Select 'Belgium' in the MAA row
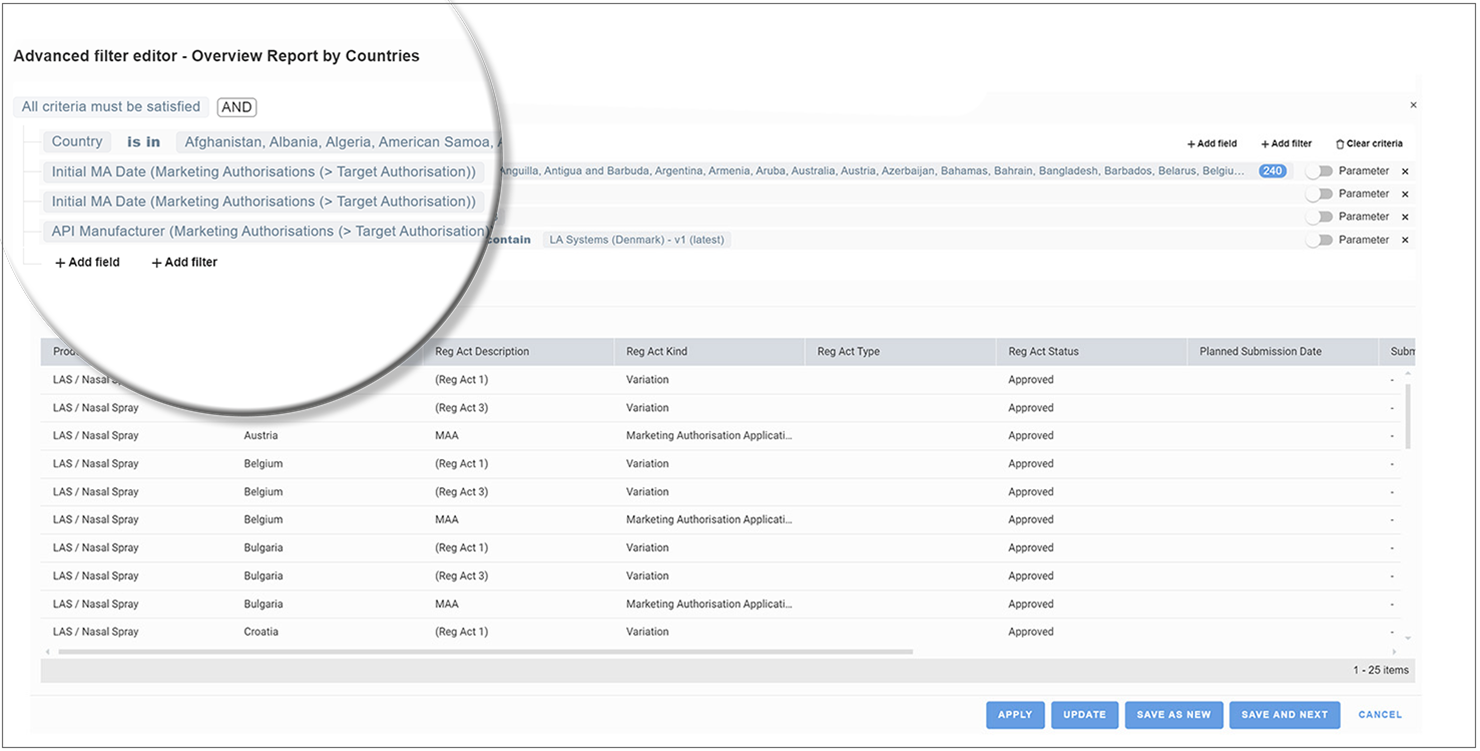The image size is (1480, 751). tap(263, 520)
